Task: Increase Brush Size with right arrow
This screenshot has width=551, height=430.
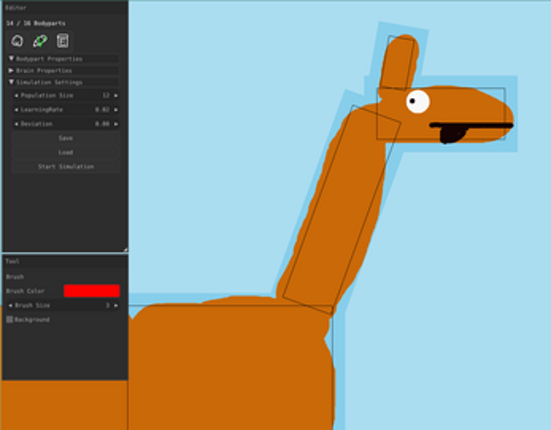Action: point(116,305)
